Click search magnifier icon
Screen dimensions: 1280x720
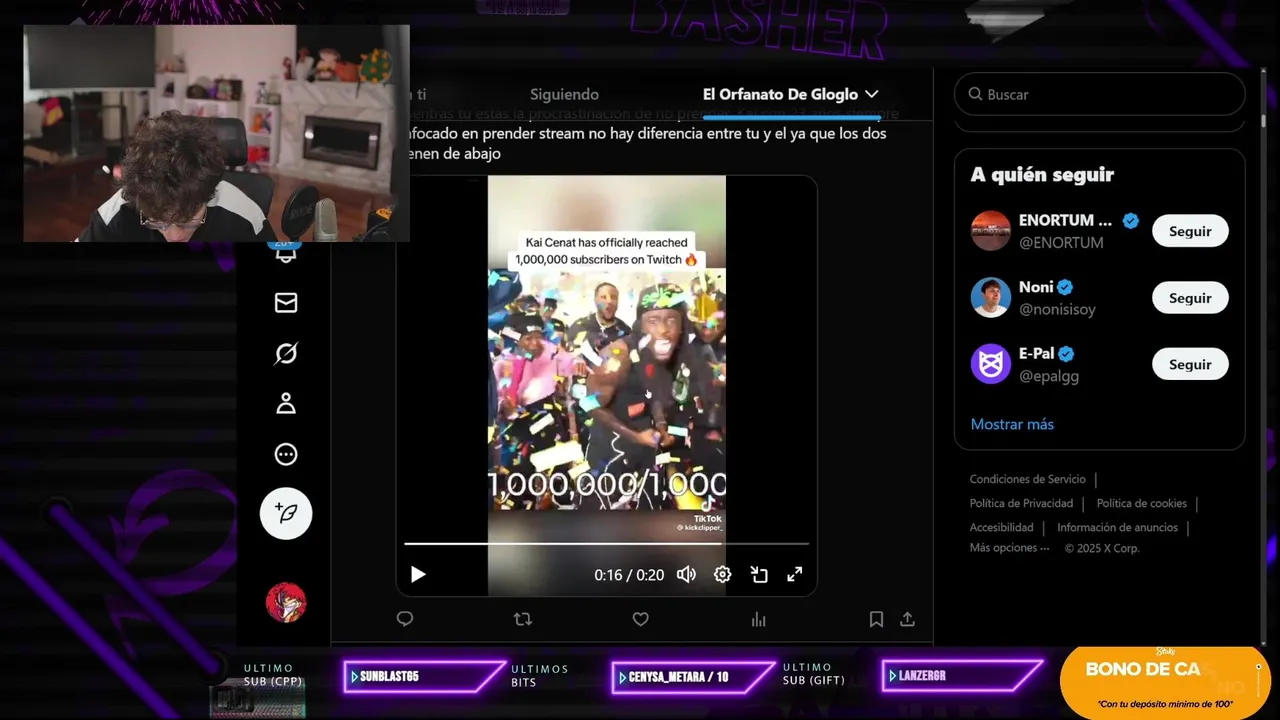975,94
